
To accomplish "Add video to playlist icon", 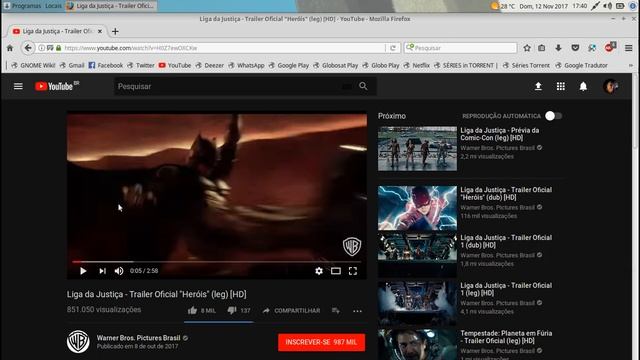I will point(336,311).
